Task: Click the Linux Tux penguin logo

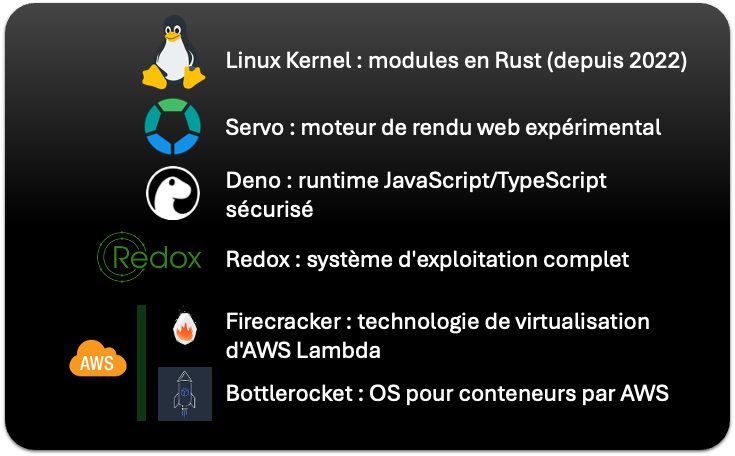Action: [173, 52]
